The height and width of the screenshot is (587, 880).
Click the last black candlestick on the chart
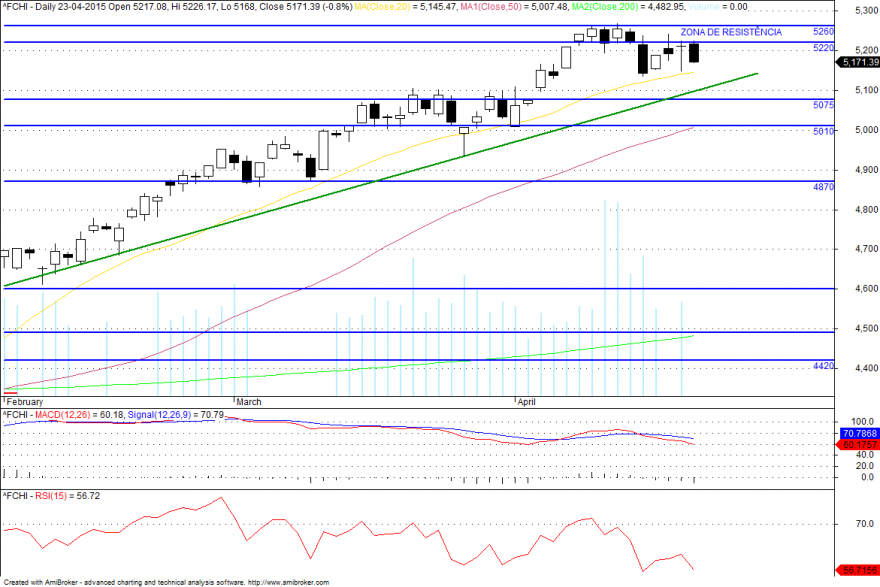pyautogui.click(x=694, y=53)
